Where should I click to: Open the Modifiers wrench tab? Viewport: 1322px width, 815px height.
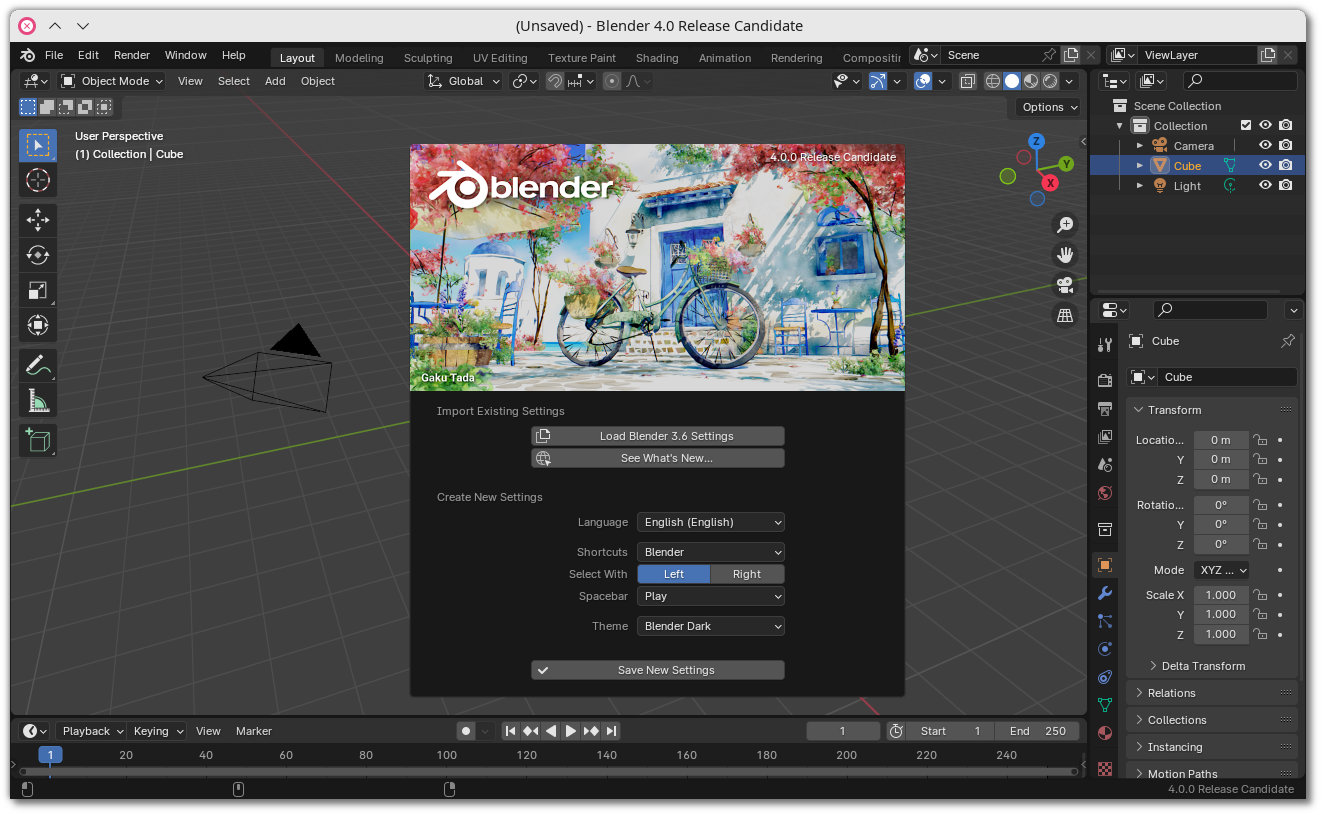pos(1105,593)
